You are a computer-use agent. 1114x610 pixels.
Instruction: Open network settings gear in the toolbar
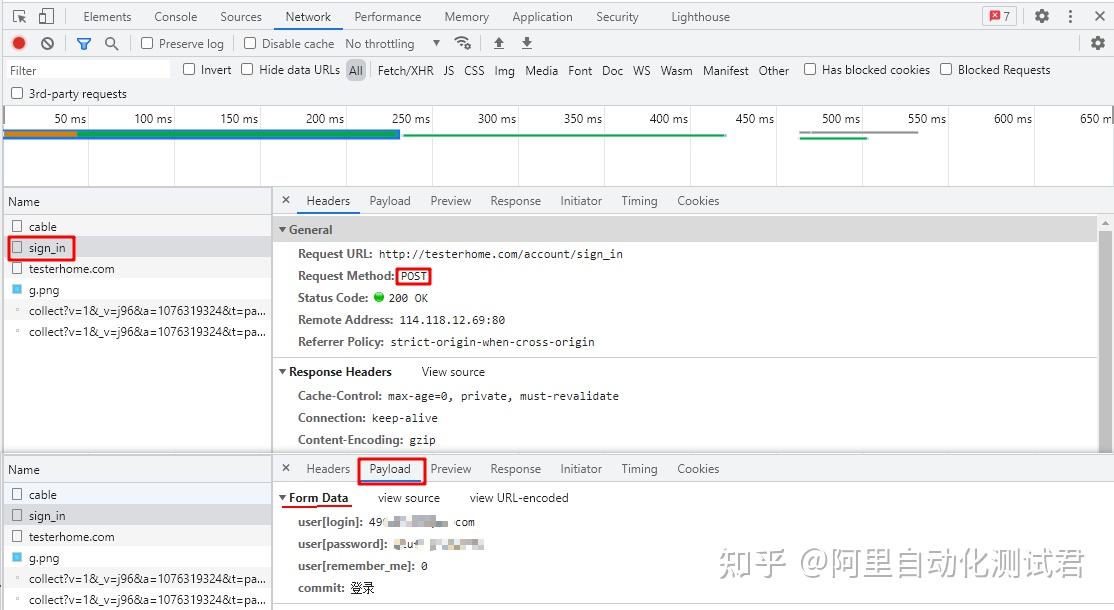(1098, 43)
